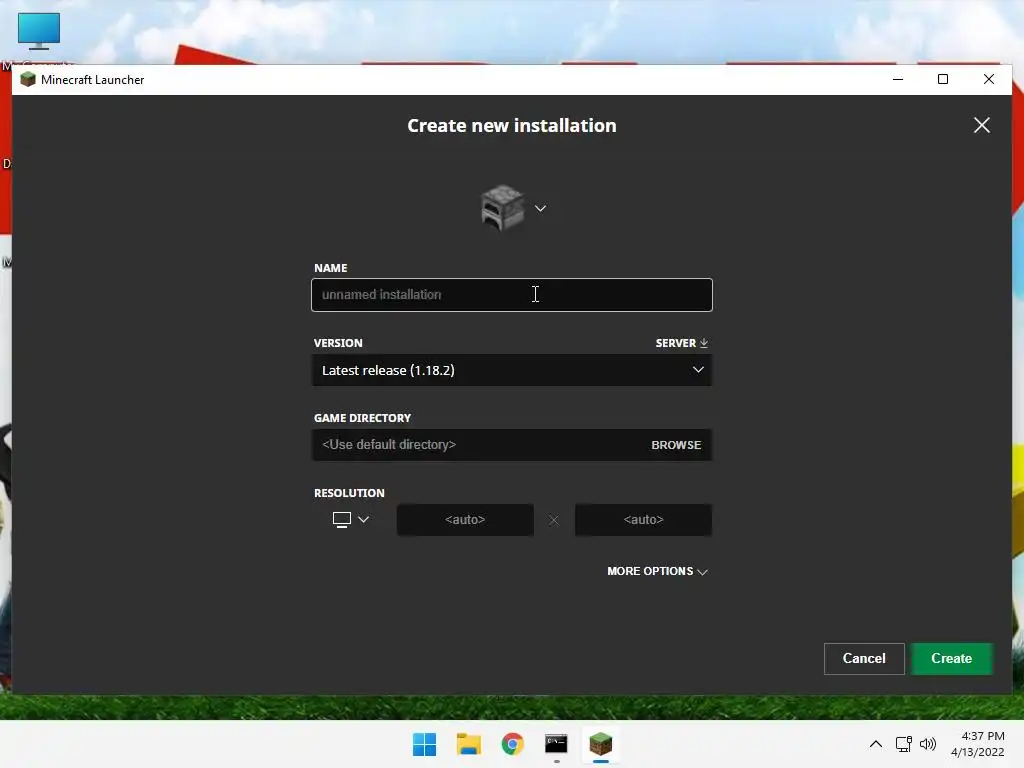Viewport: 1024px width, 768px height.
Task: Click BROWSE to choose game directory
Action: tap(676, 445)
